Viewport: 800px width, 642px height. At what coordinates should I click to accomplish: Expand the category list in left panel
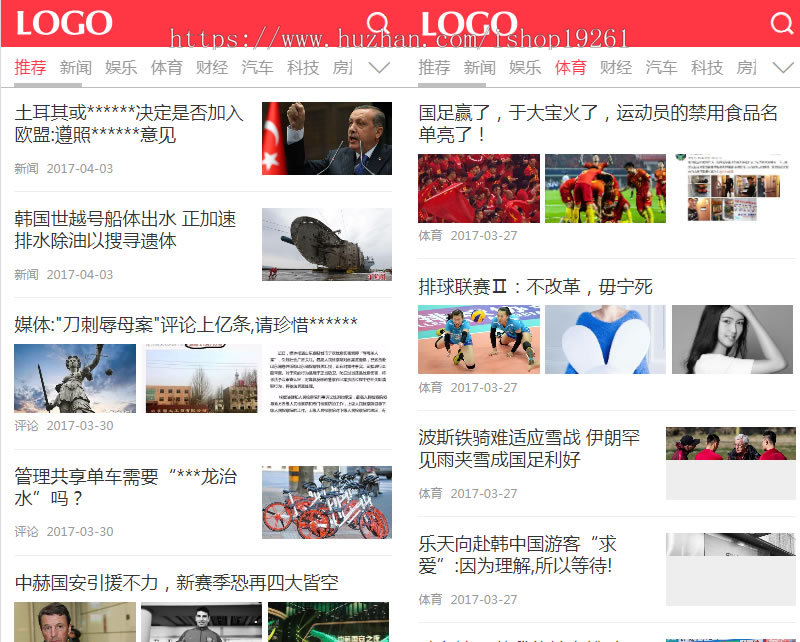point(379,67)
